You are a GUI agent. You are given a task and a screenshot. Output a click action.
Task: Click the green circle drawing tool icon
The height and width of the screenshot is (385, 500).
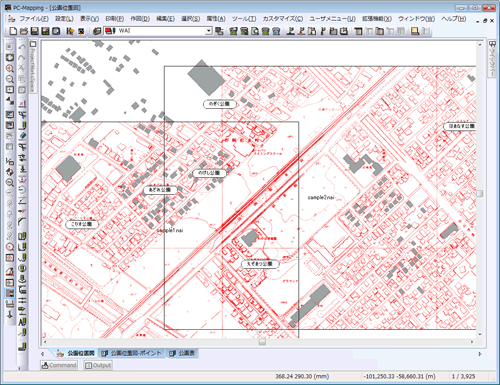(22, 268)
